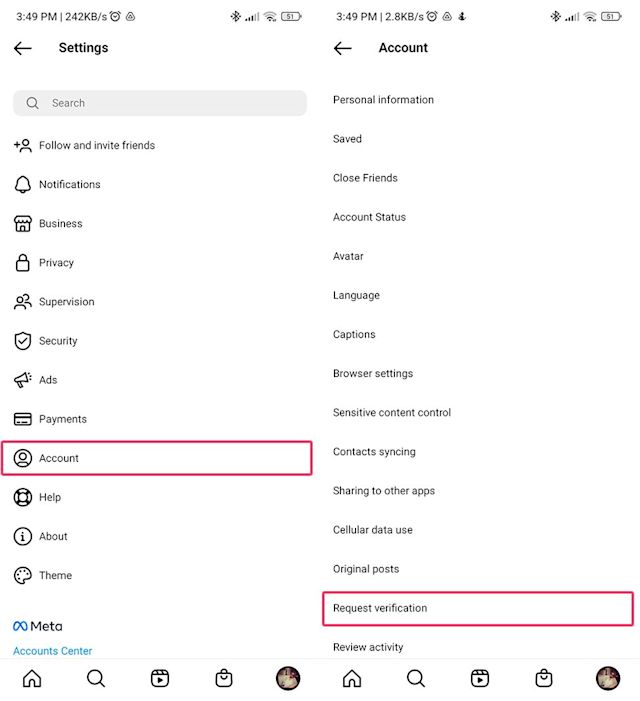The height and width of the screenshot is (701, 640).
Task: Tap the About info icon
Action: (23, 536)
